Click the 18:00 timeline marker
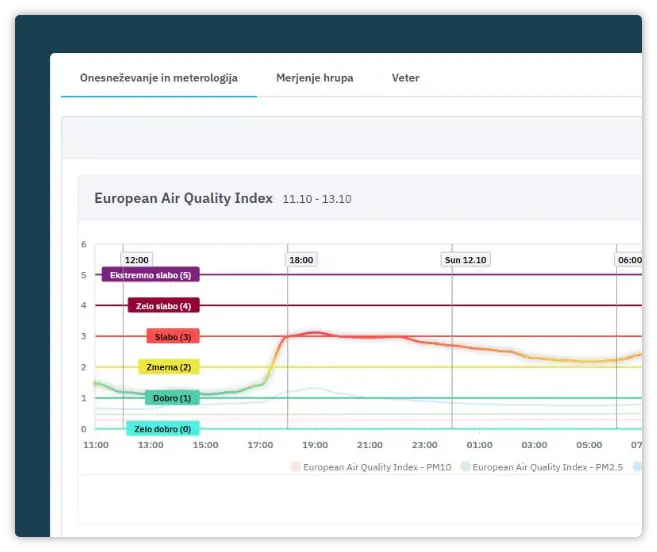Image resolution: width=657 pixels, height=552 pixels. point(301,260)
